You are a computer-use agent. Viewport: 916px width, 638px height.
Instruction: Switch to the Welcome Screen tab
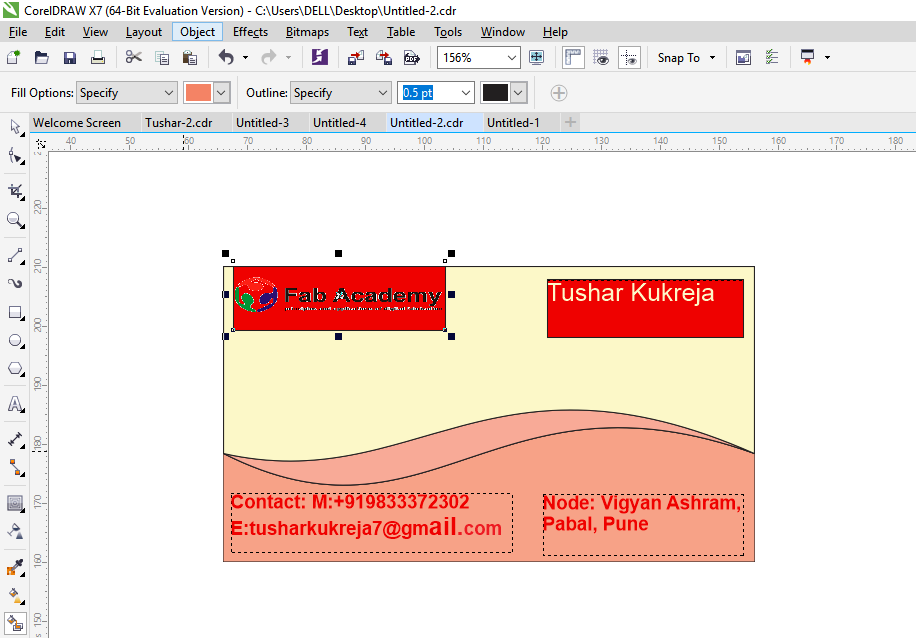(x=77, y=123)
